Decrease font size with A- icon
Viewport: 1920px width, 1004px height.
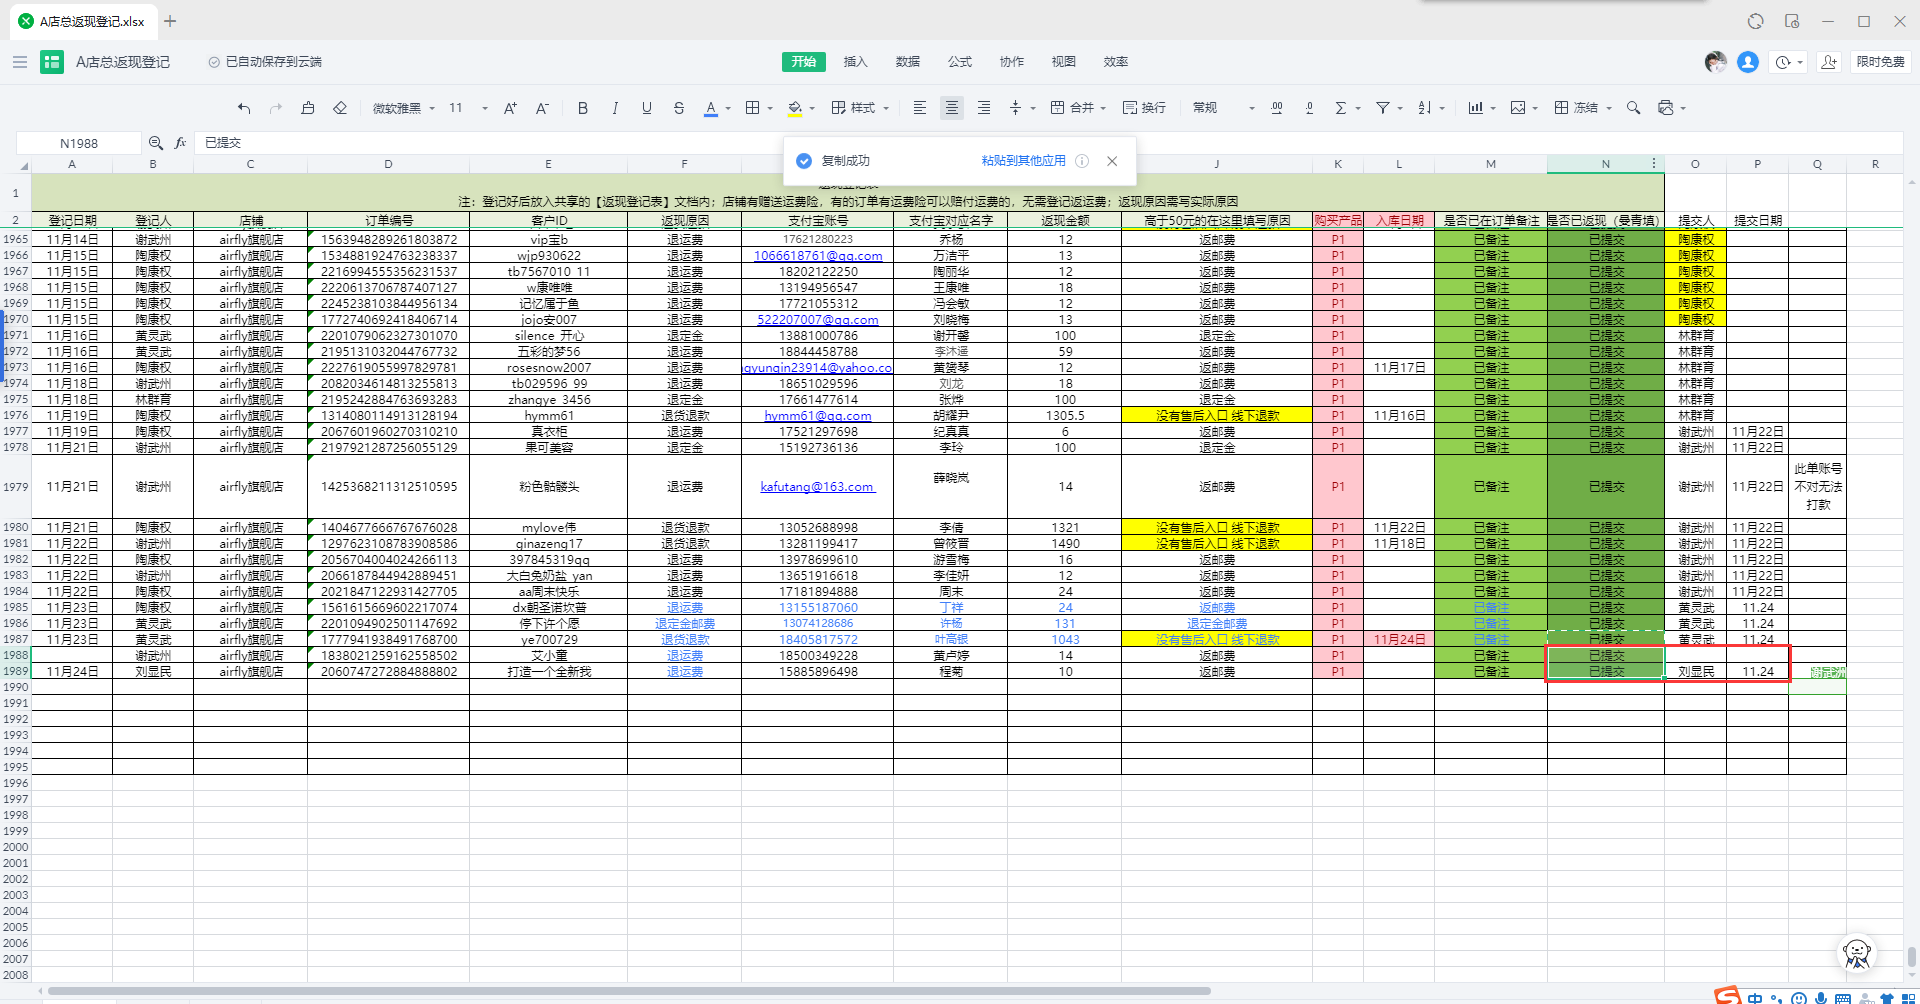click(x=542, y=108)
